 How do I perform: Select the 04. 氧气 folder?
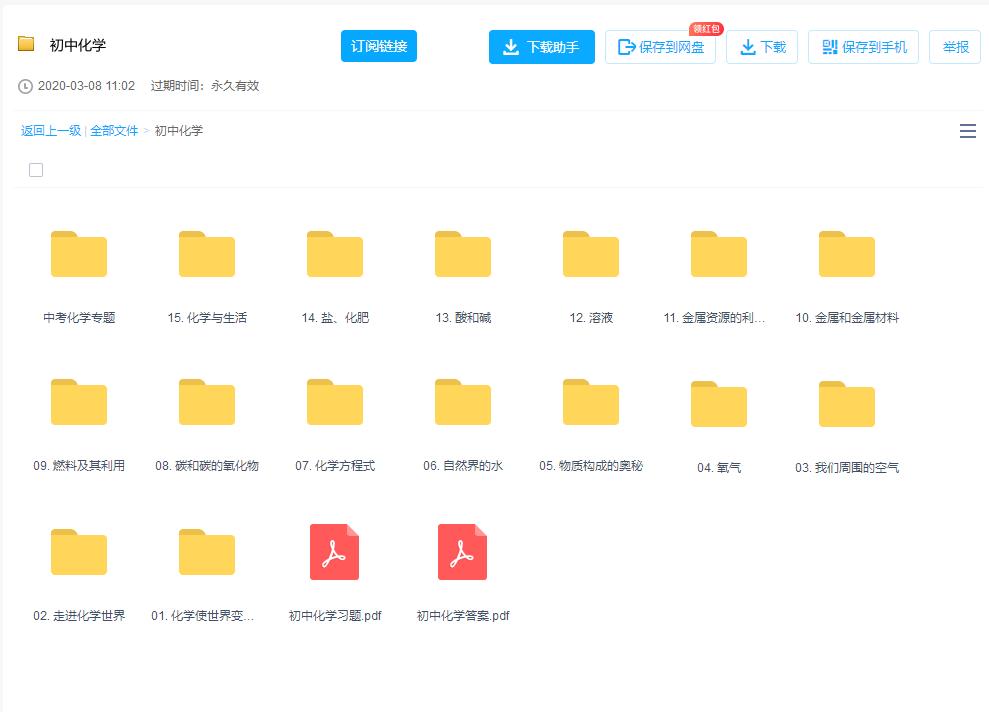tap(718, 402)
